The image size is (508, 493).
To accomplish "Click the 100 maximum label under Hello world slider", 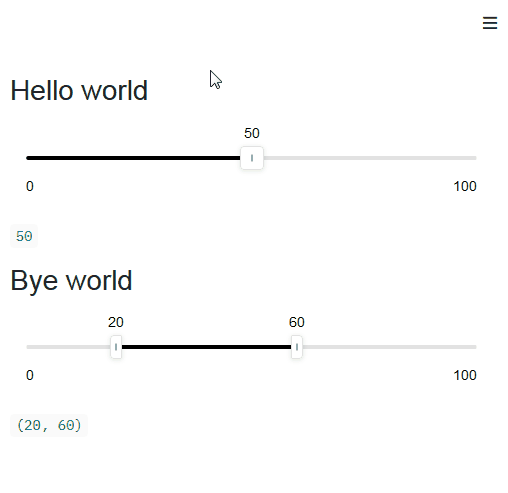I will (465, 186).
